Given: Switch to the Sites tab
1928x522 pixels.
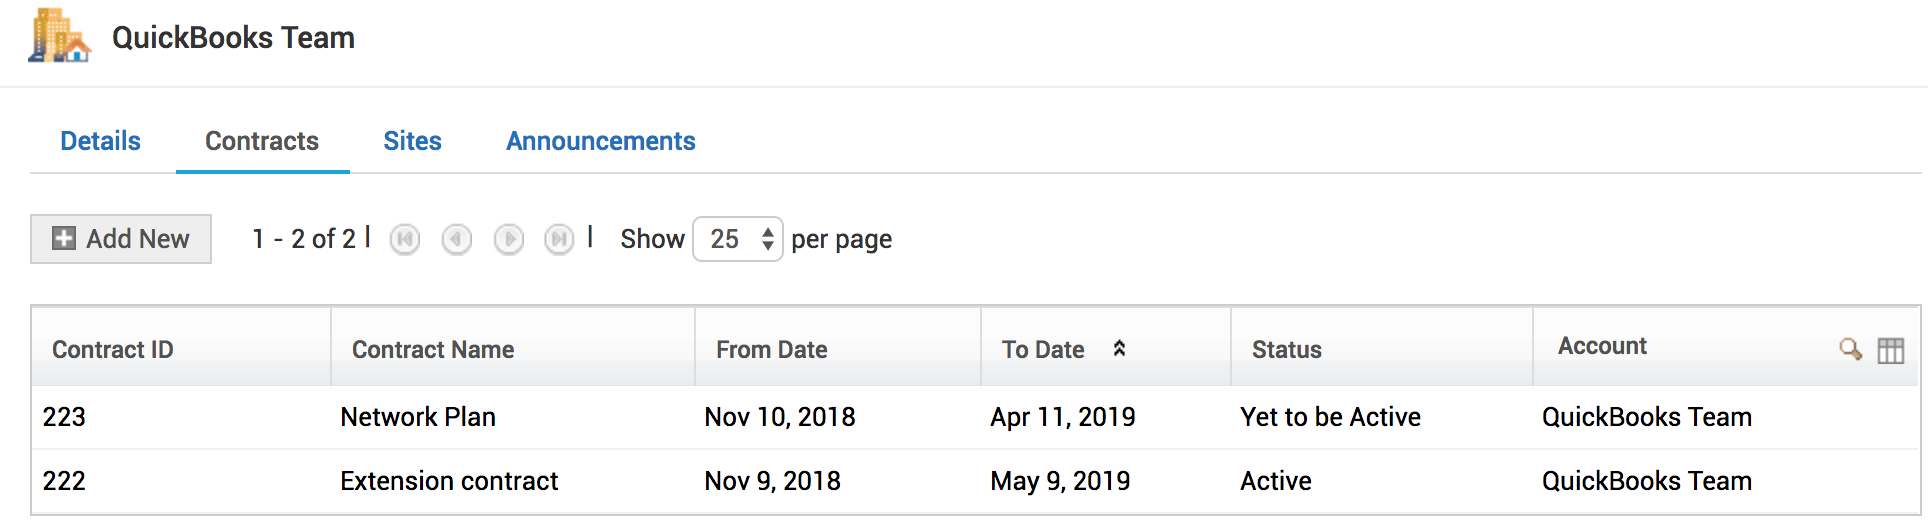Looking at the screenshot, I should tap(412, 141).
